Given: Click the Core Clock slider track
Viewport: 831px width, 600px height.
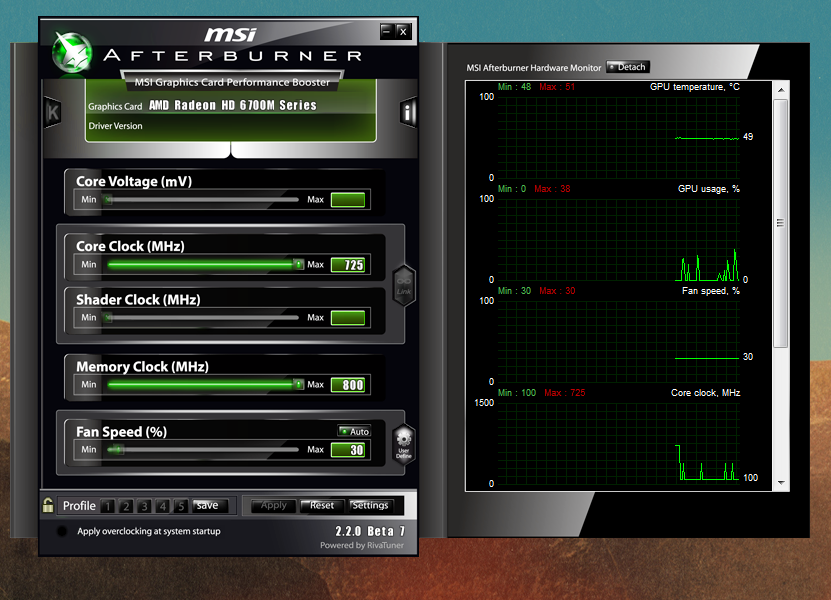Looking at the screenshot, I should 200,265.
